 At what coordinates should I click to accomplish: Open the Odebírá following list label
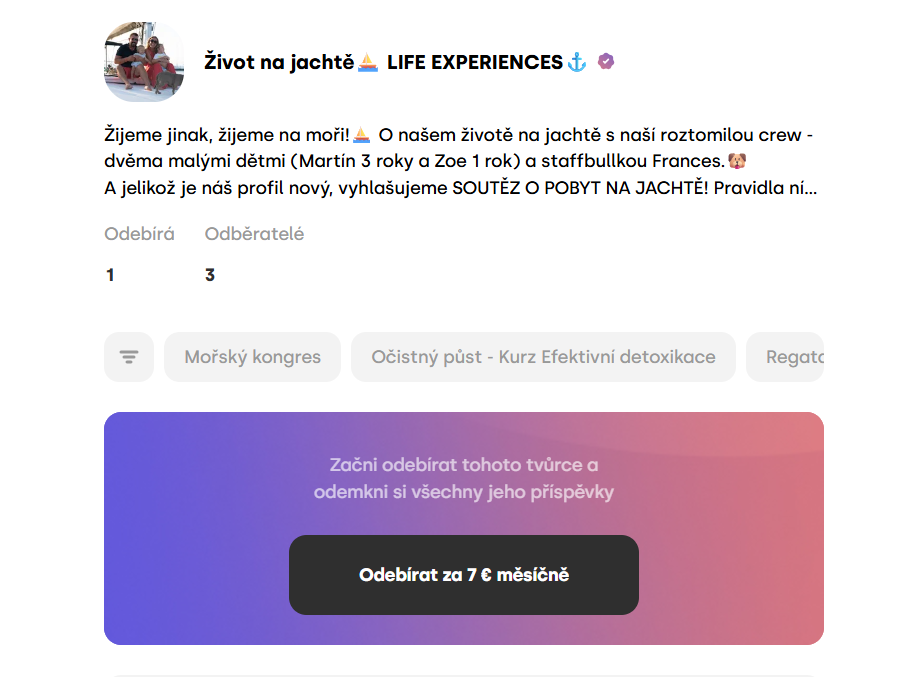pyautogui.click(x=140, y=234)
